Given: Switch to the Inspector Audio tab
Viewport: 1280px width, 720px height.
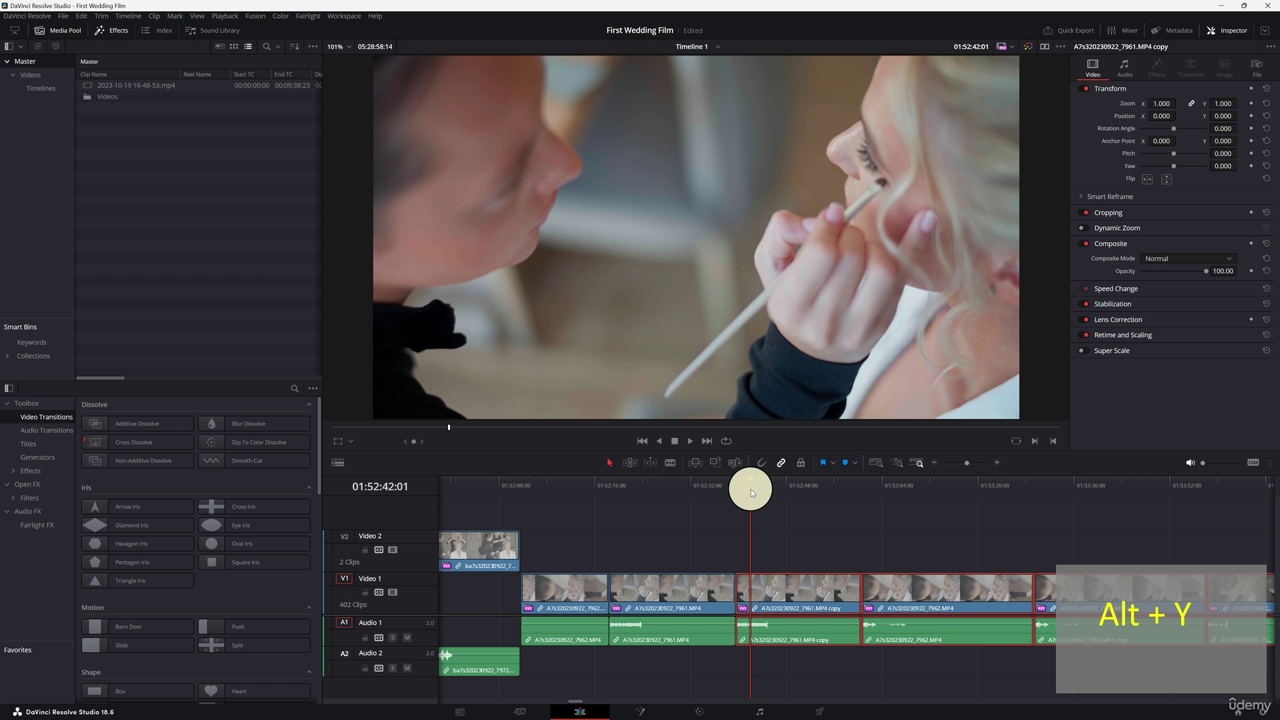Looking at the screenshot, I should pos(1124,68).
